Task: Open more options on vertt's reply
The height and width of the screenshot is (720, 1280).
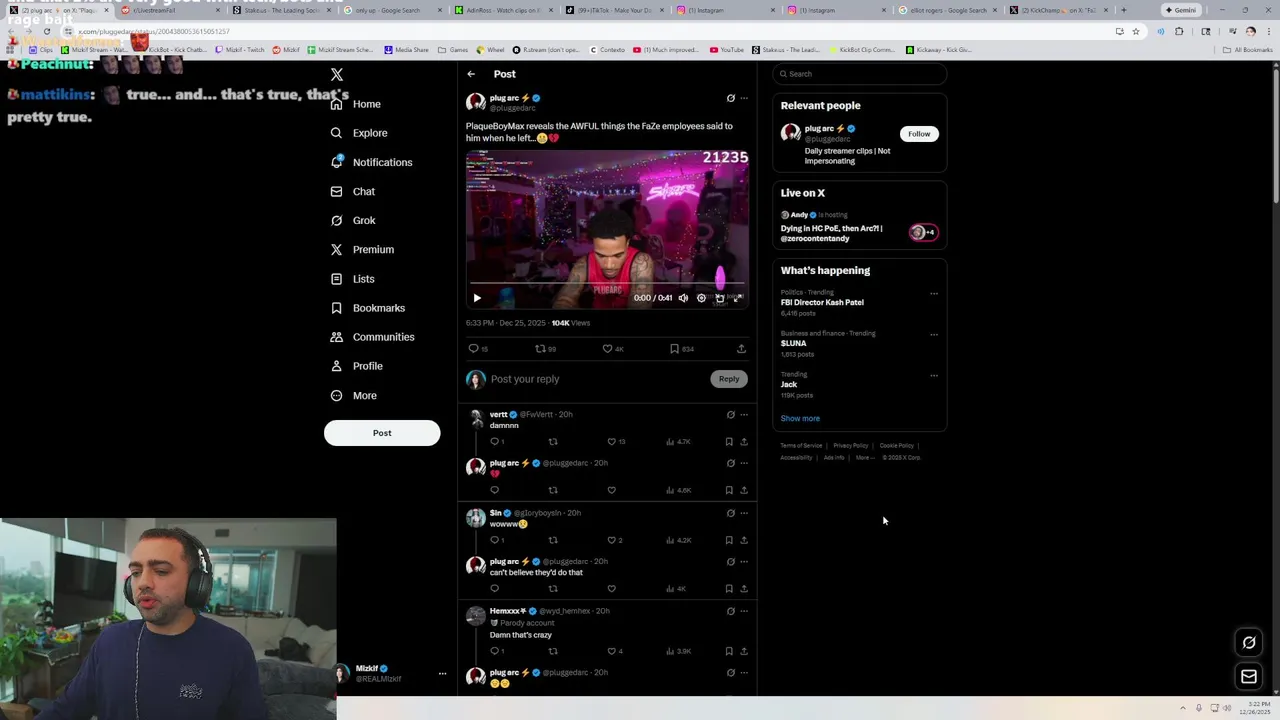Action: 744,415
